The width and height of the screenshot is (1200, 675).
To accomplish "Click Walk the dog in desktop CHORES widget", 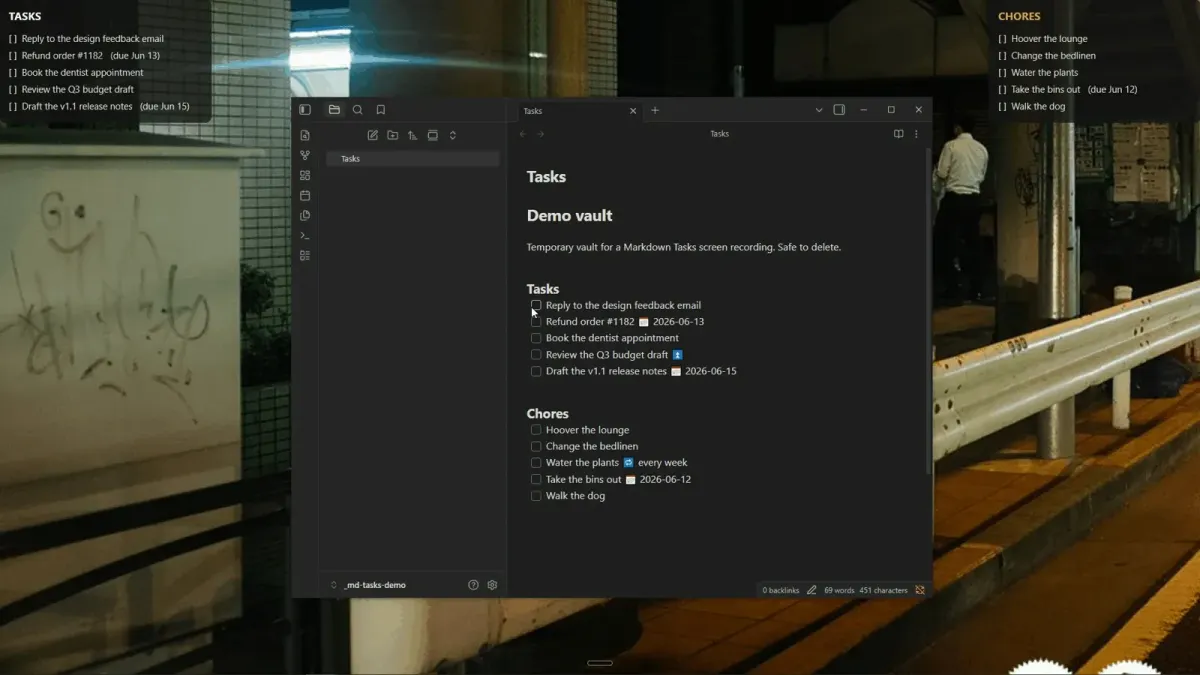I will point(1037,106).
